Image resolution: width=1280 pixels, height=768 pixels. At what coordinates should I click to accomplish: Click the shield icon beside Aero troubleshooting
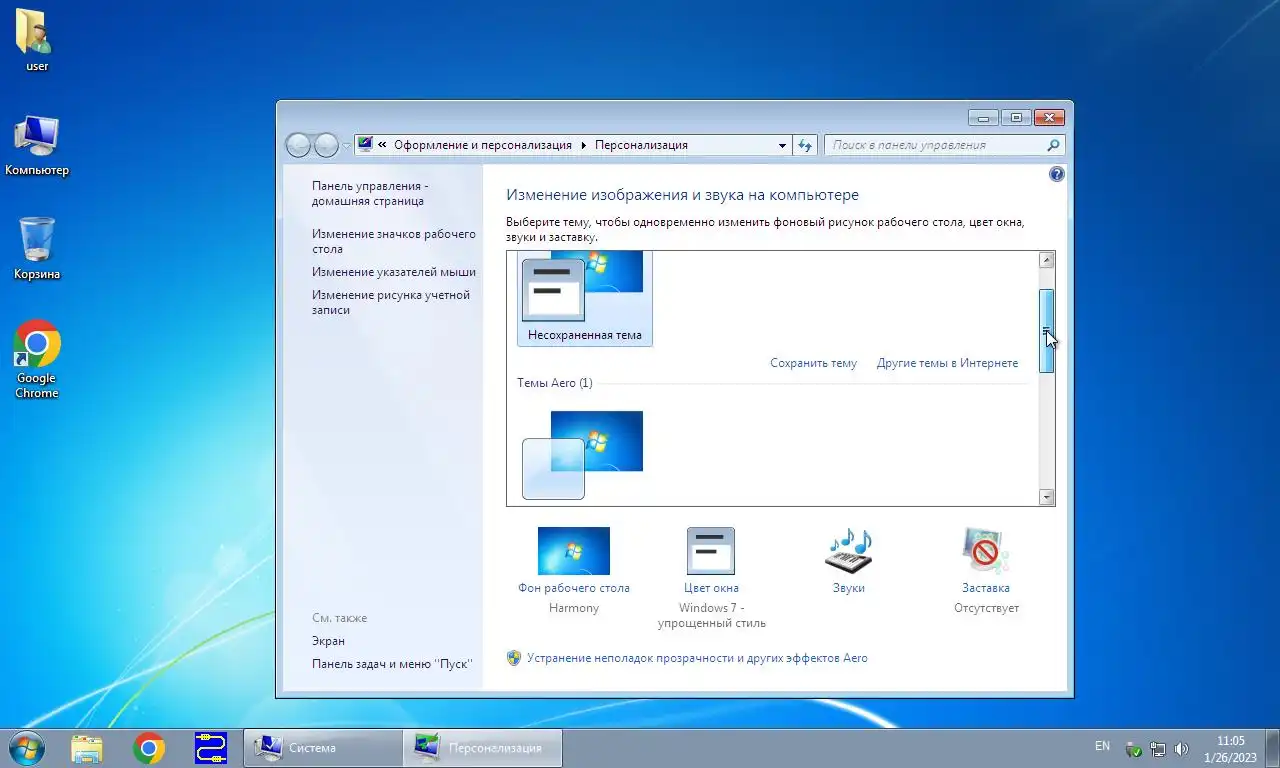(x=514, y=658)
